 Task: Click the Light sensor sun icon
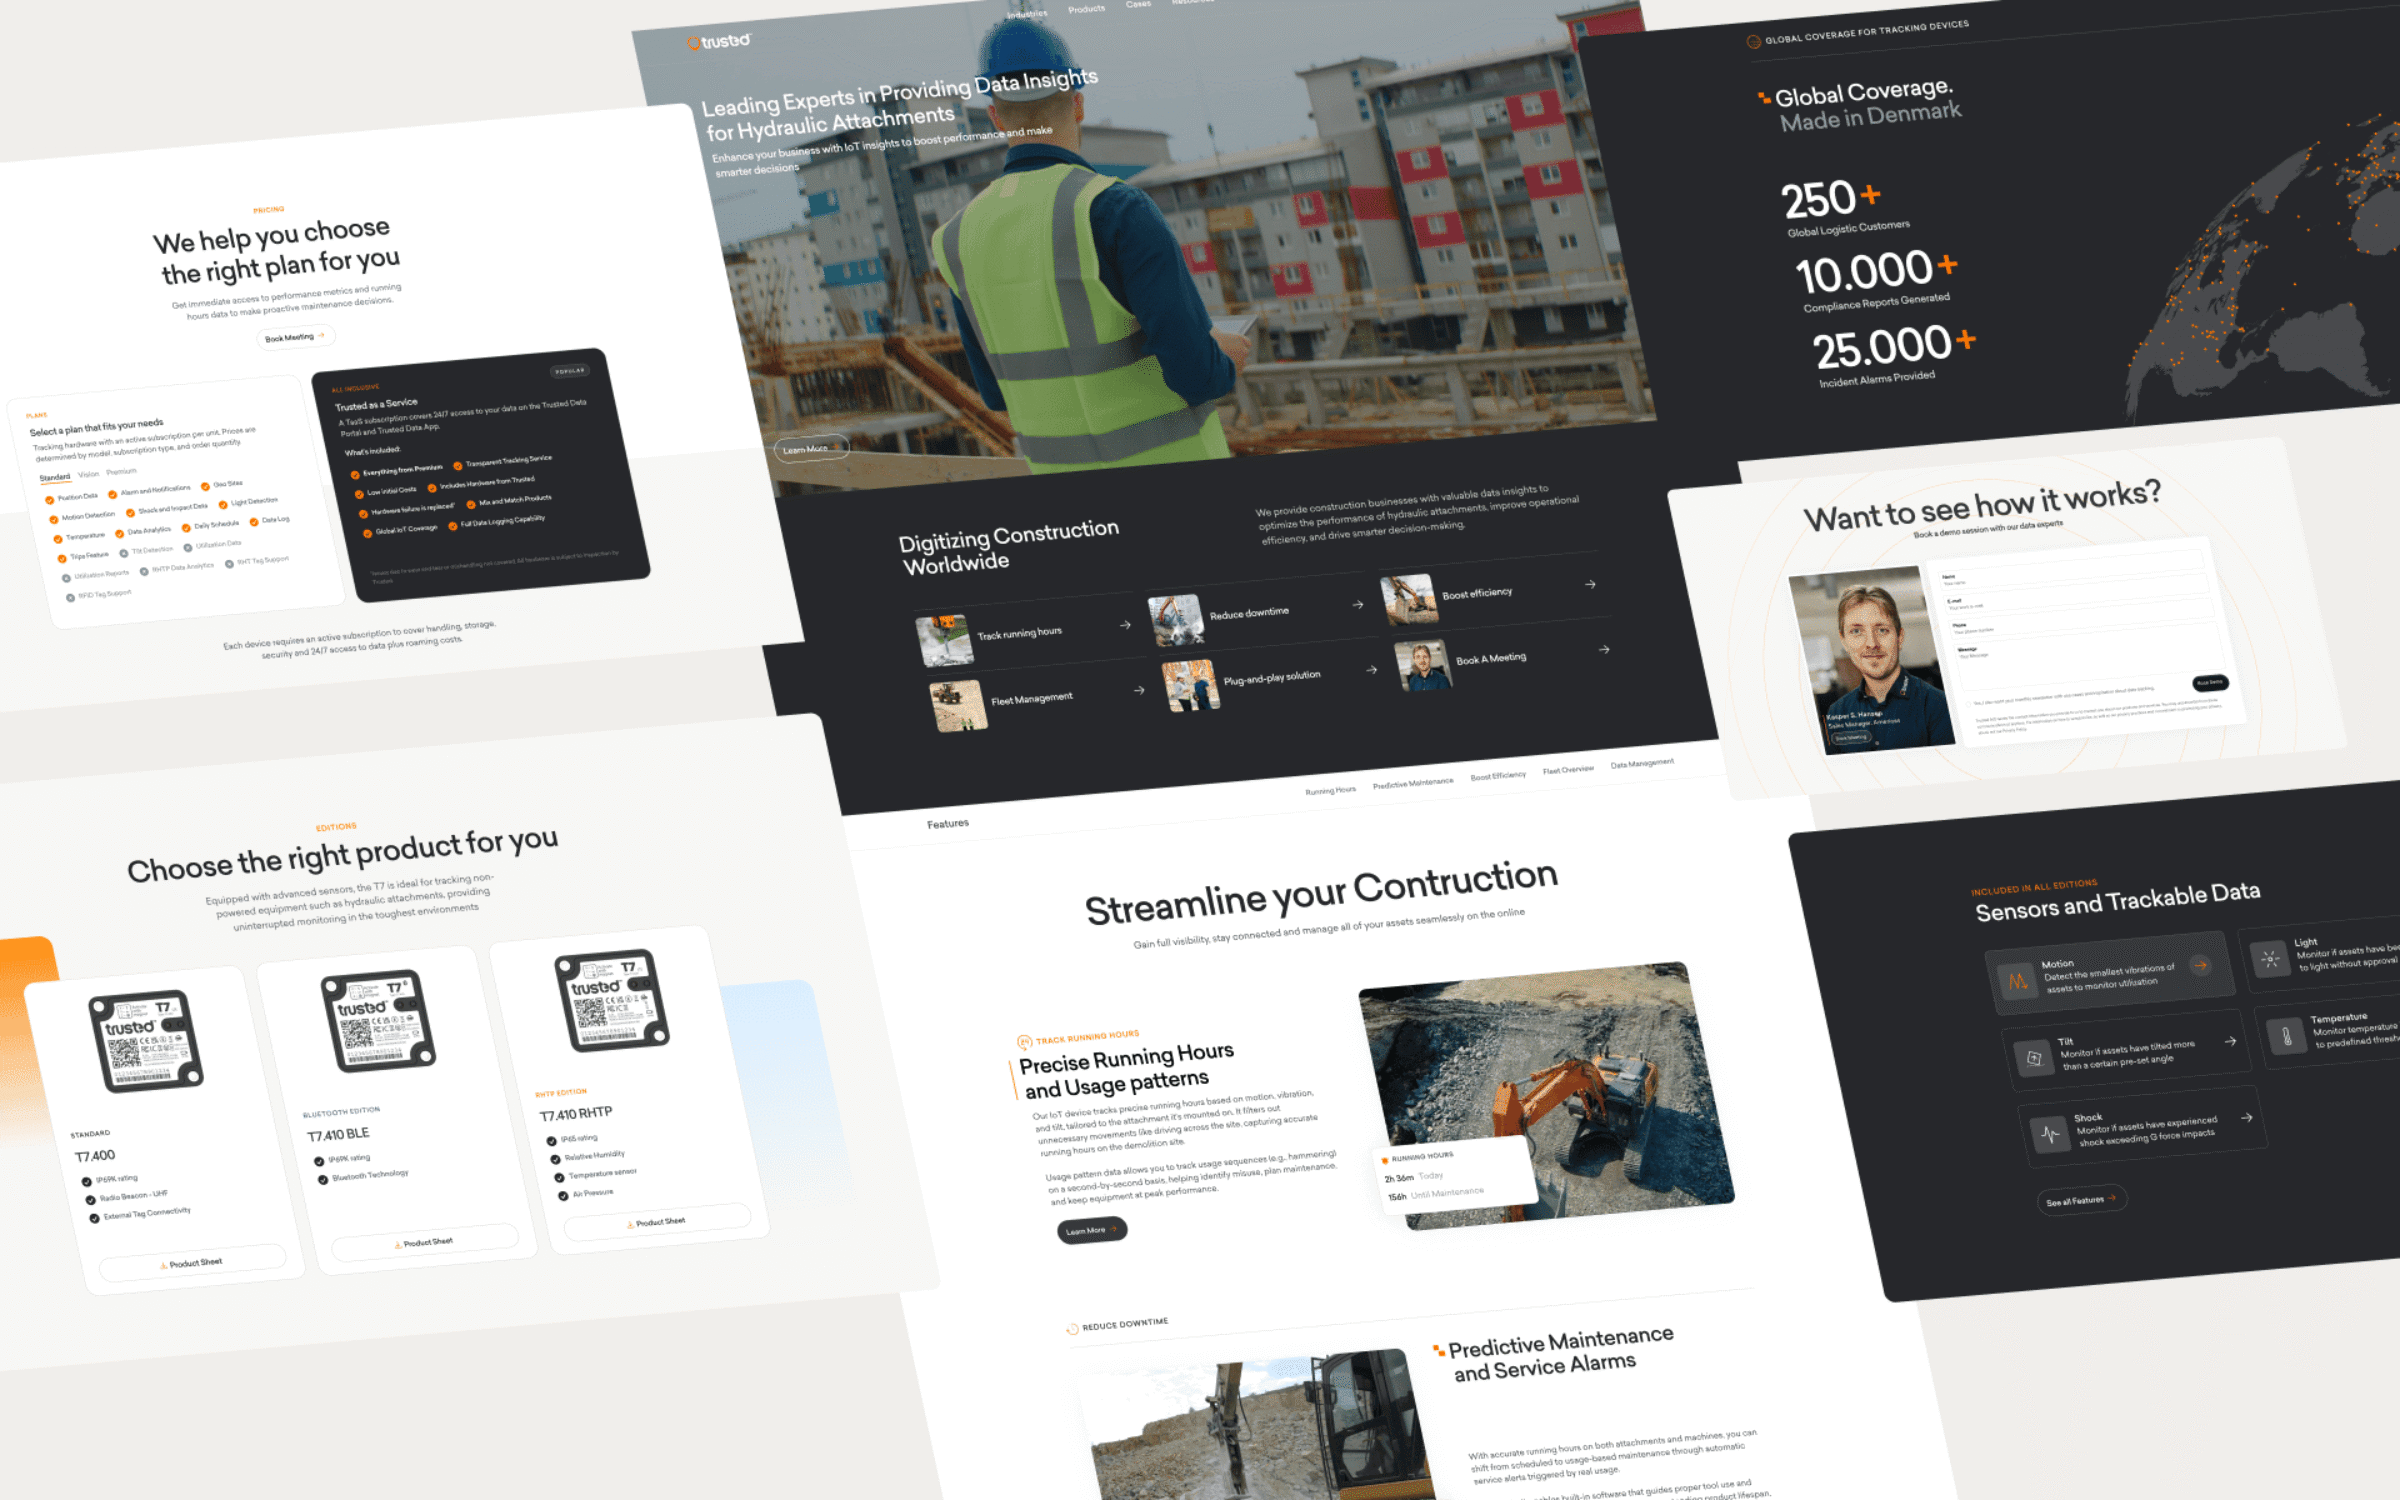2270,959
